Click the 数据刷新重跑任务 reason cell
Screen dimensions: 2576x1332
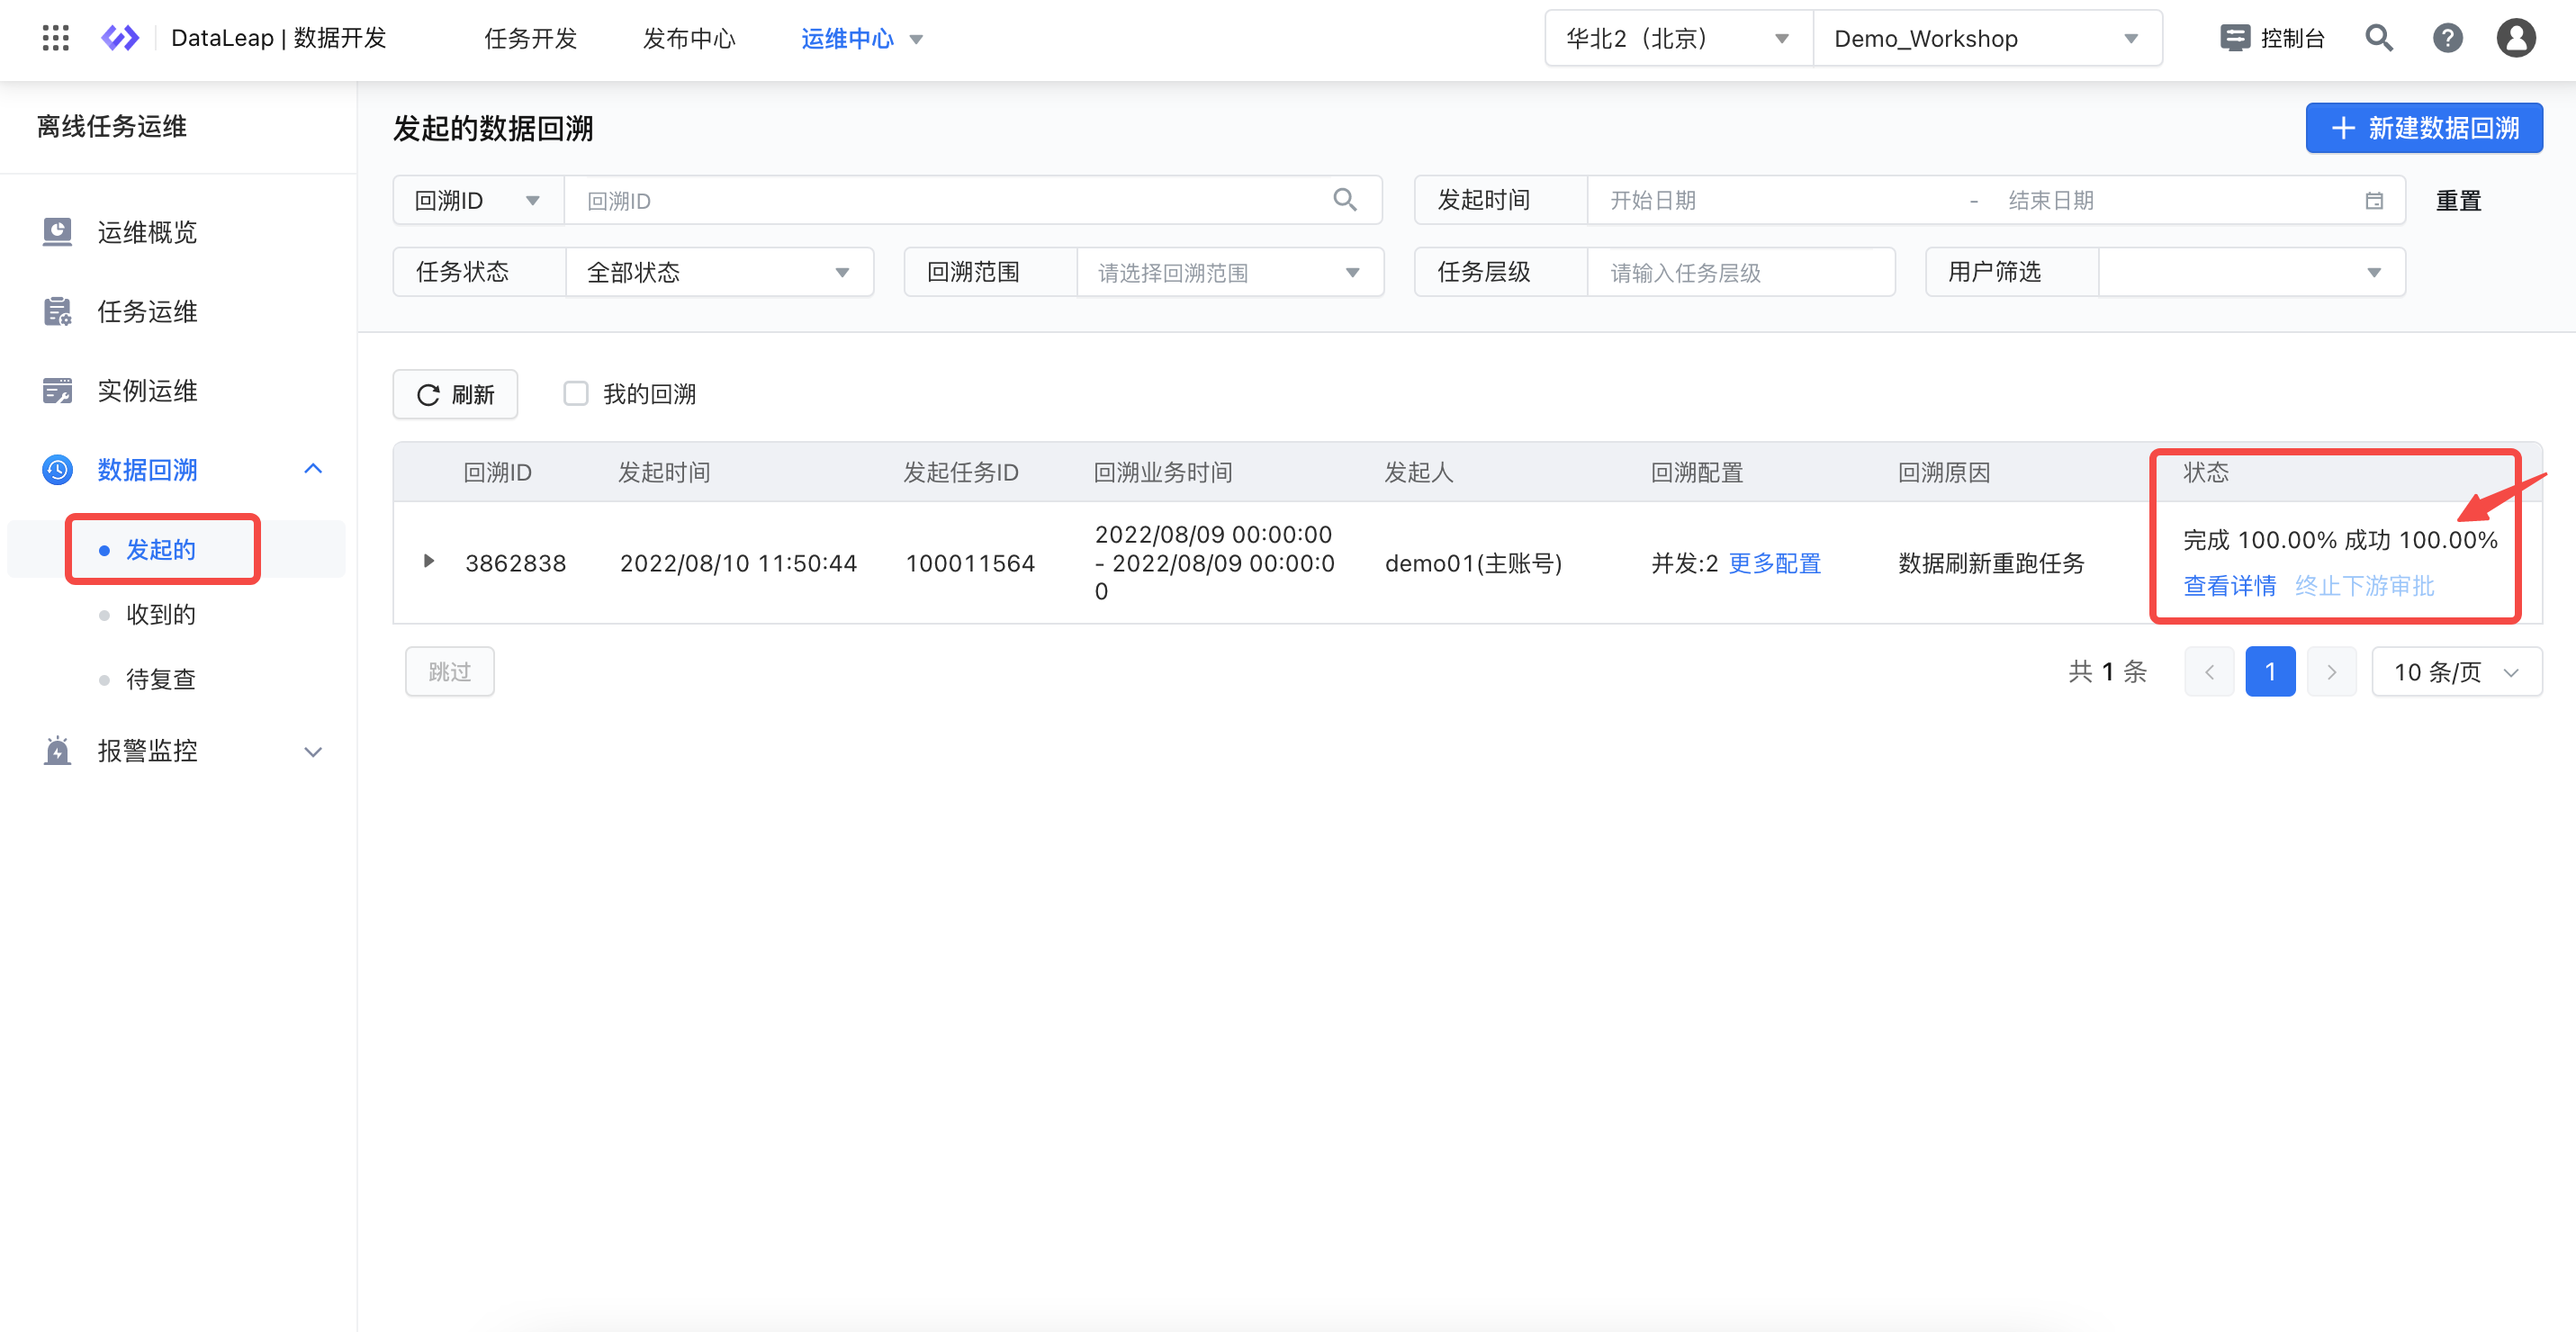tap(1990, 563)
